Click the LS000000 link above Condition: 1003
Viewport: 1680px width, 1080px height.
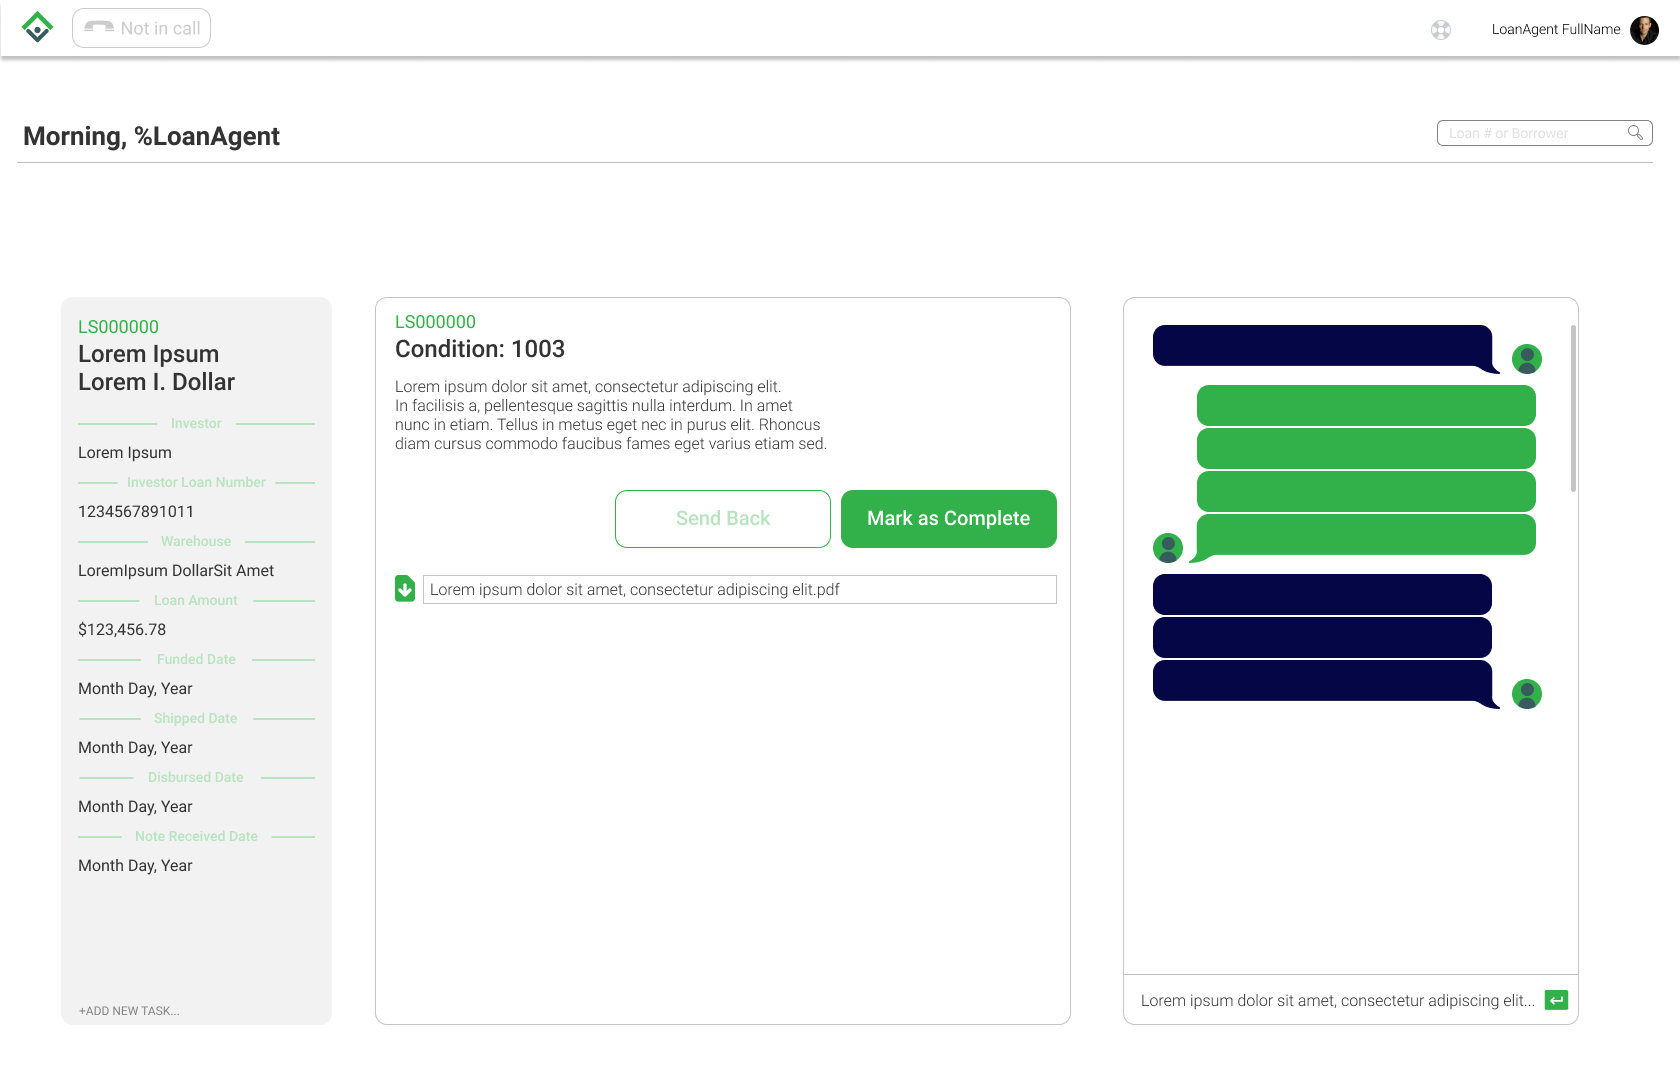435,322
